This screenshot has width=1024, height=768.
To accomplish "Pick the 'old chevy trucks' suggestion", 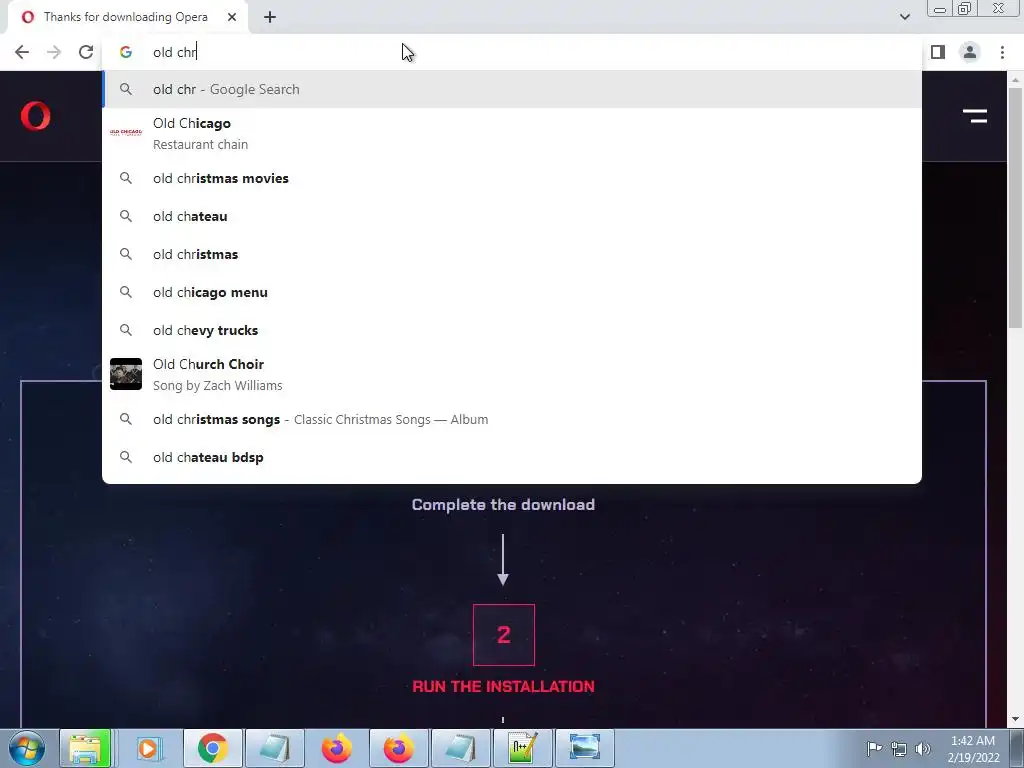I will point(512,330).
